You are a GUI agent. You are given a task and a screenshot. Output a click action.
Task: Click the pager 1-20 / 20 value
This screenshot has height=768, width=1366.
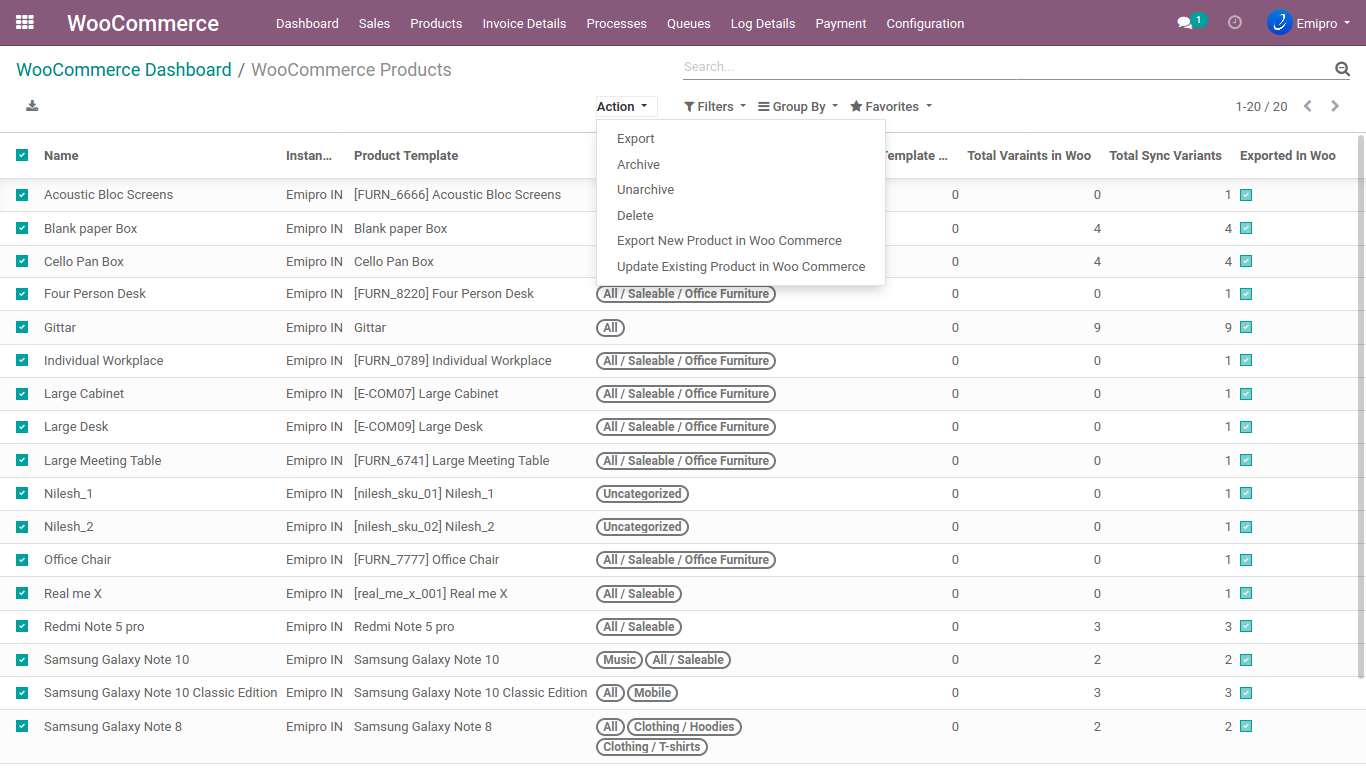coord(1261,107)
